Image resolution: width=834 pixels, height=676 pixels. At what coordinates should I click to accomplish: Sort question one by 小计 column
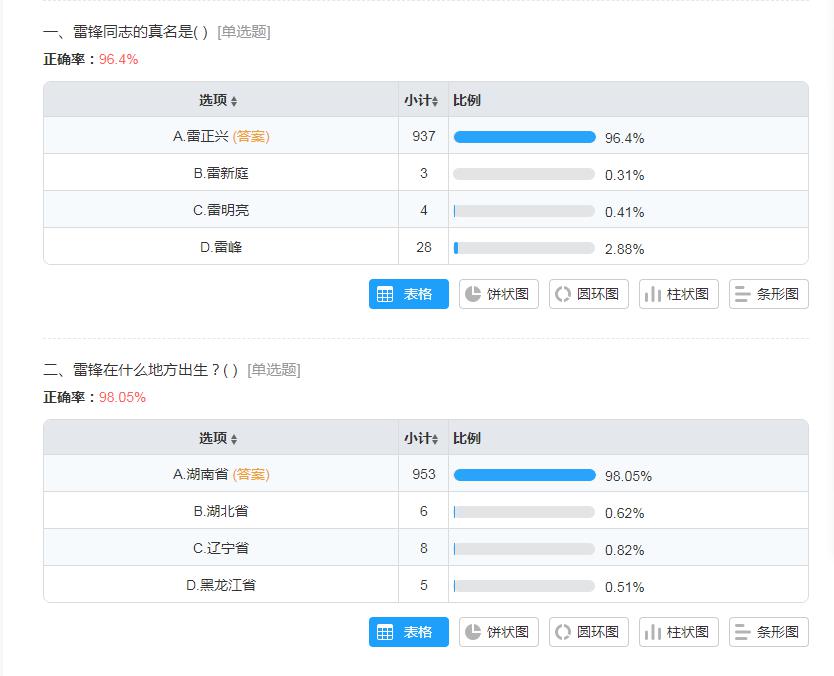click(x=421, y=100)
